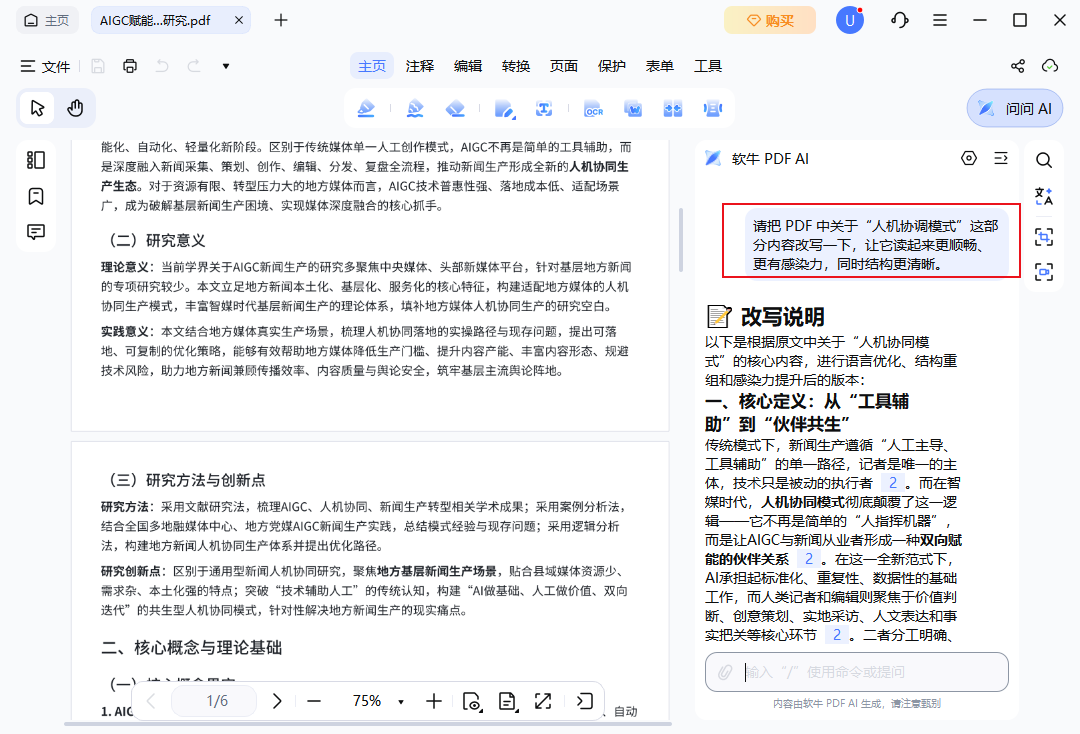Click the screen capture icon below screenshot tool

[x=1043, y=272]
